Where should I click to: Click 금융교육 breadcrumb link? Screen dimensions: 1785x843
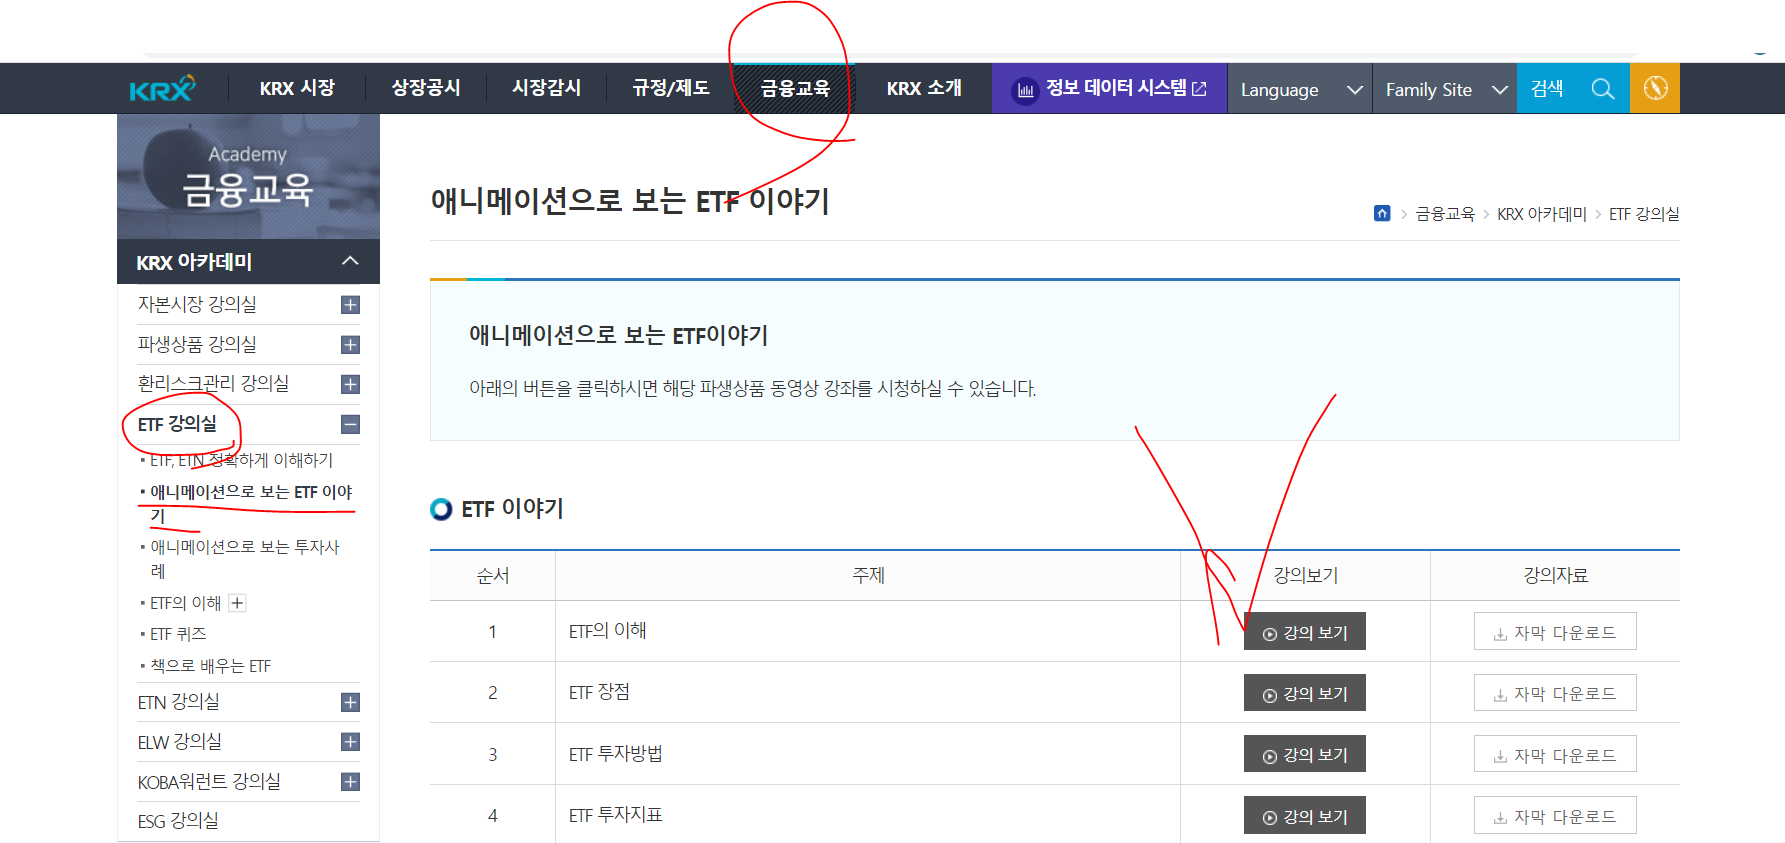tap(1445, 214)
